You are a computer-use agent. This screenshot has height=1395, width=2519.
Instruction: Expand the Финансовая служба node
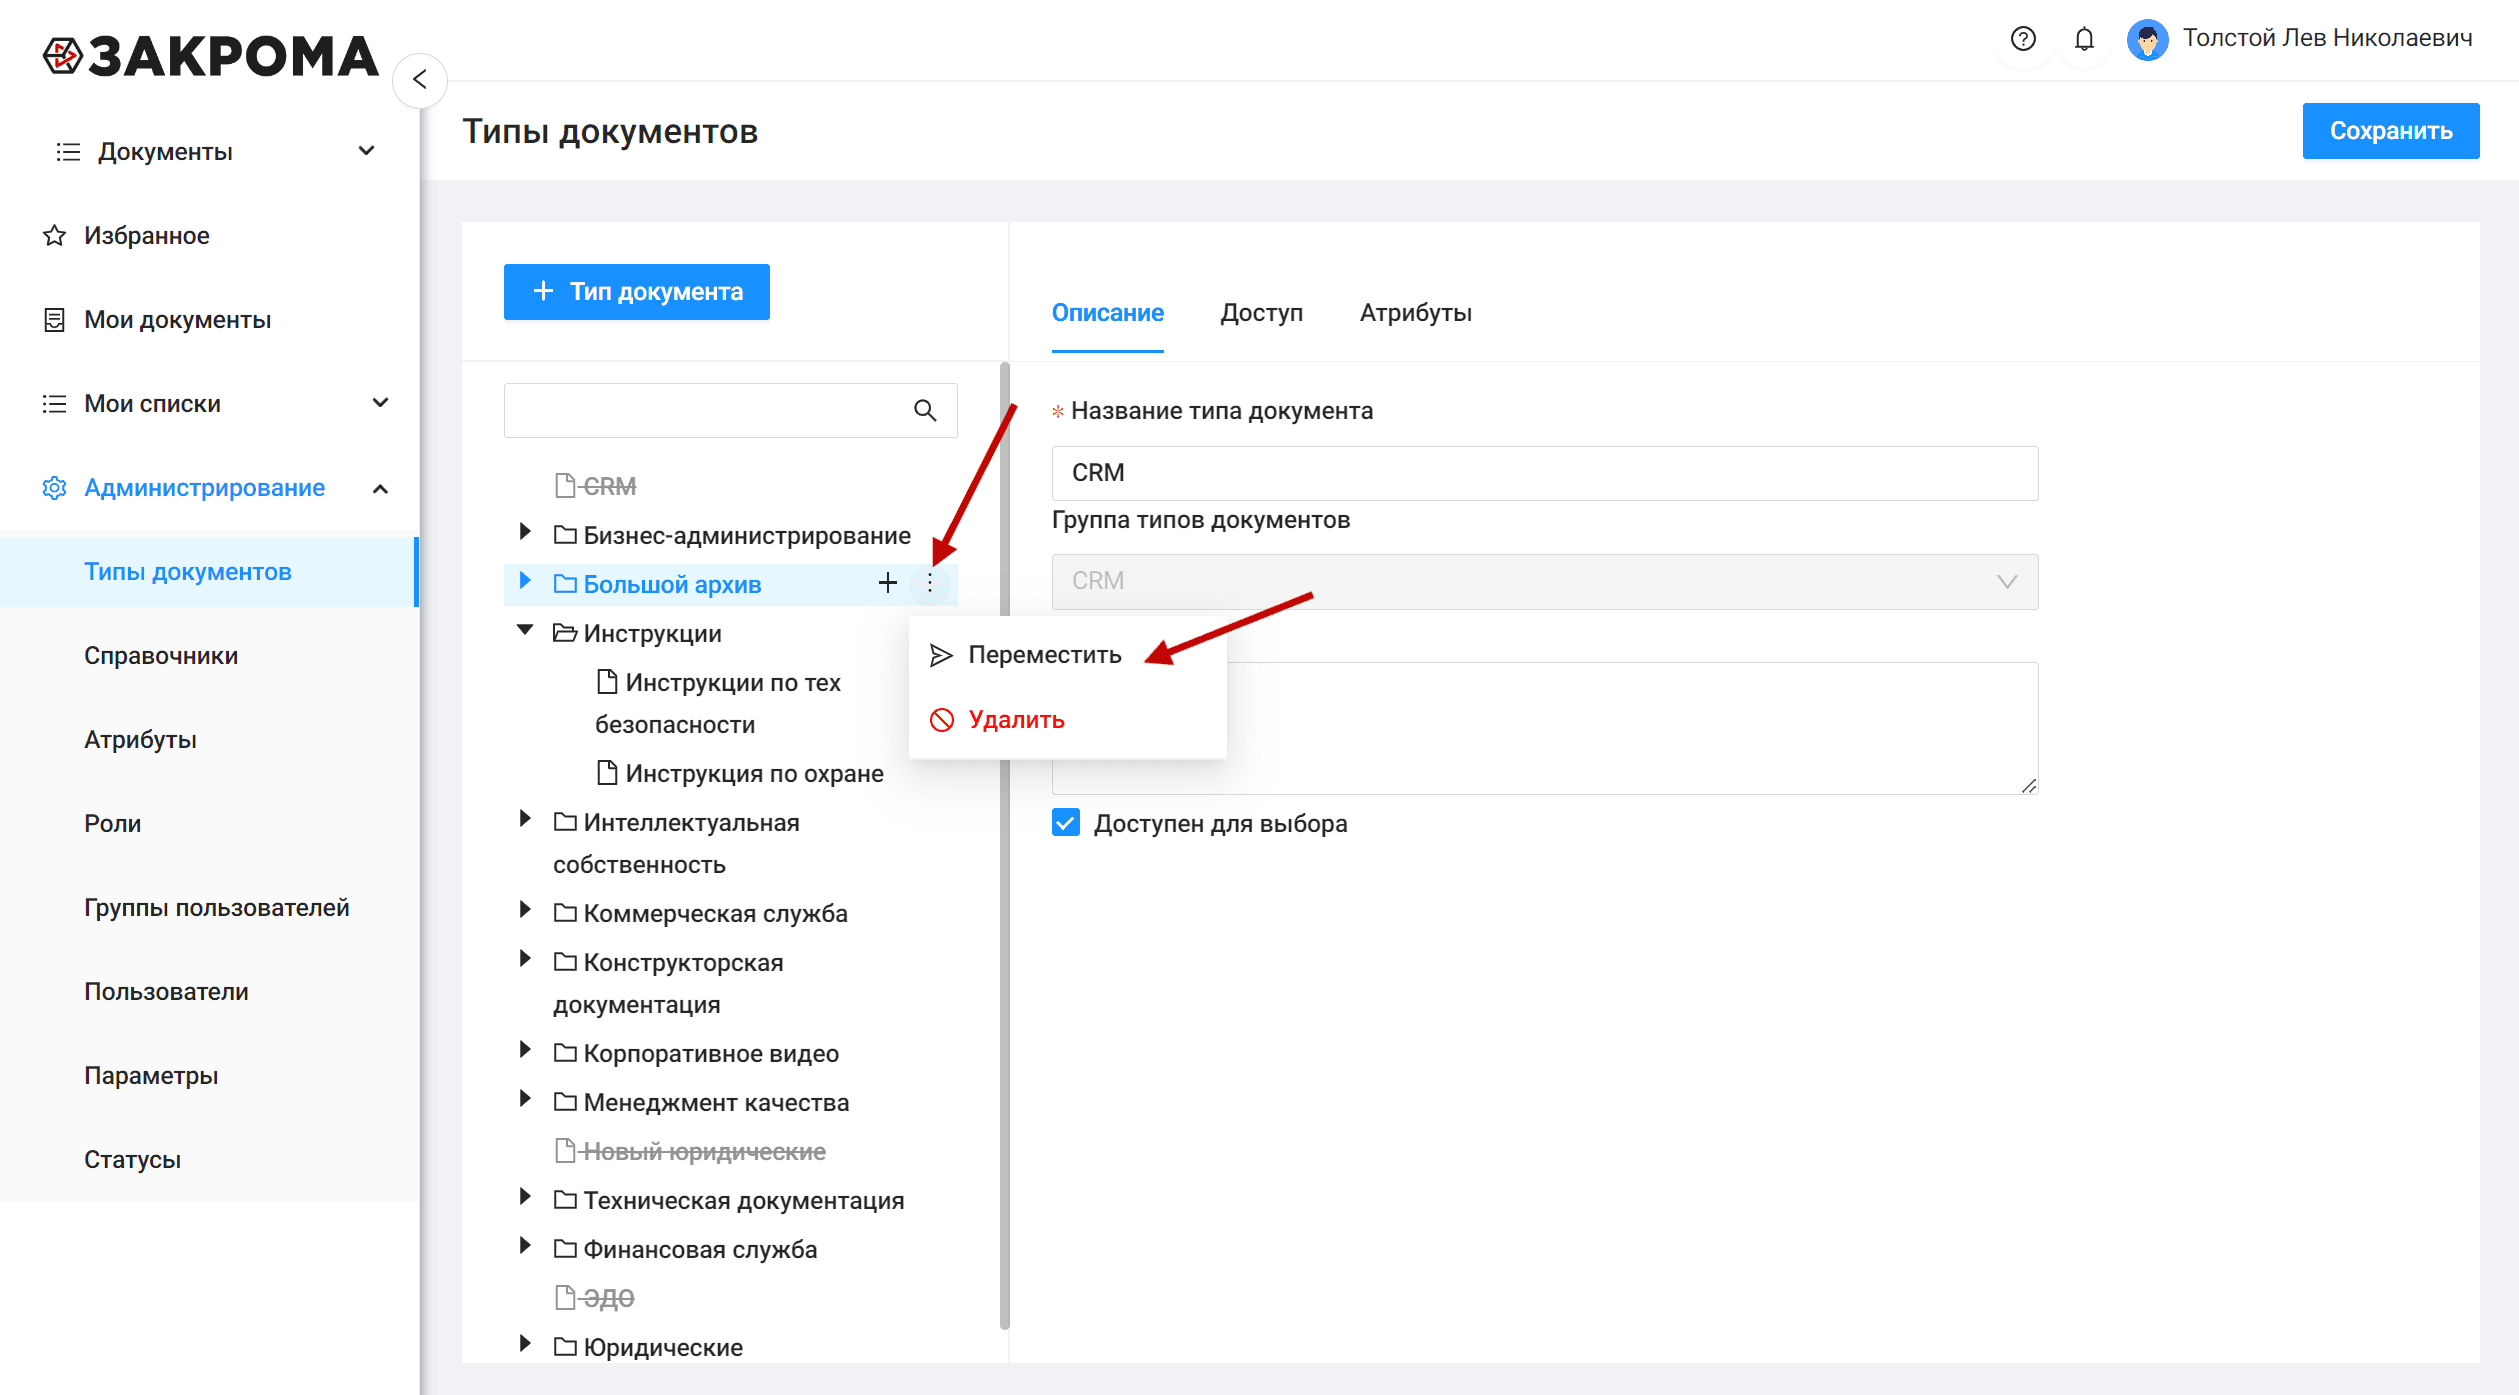point(524,1246)
